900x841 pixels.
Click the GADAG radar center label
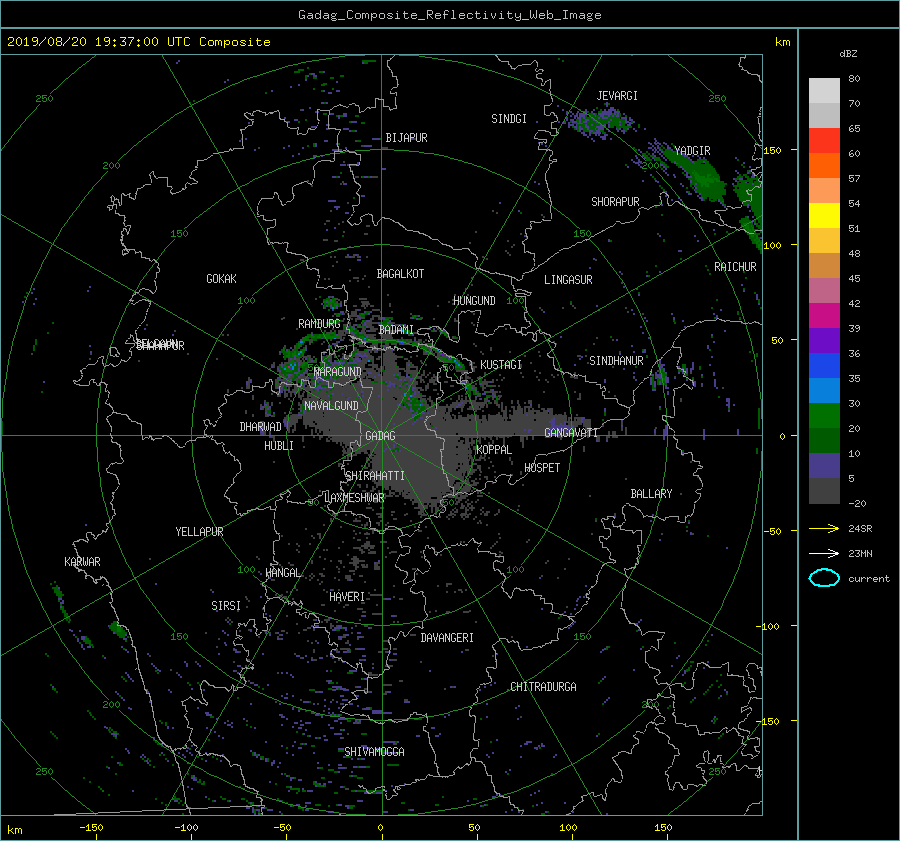click(x=380, y=436)
